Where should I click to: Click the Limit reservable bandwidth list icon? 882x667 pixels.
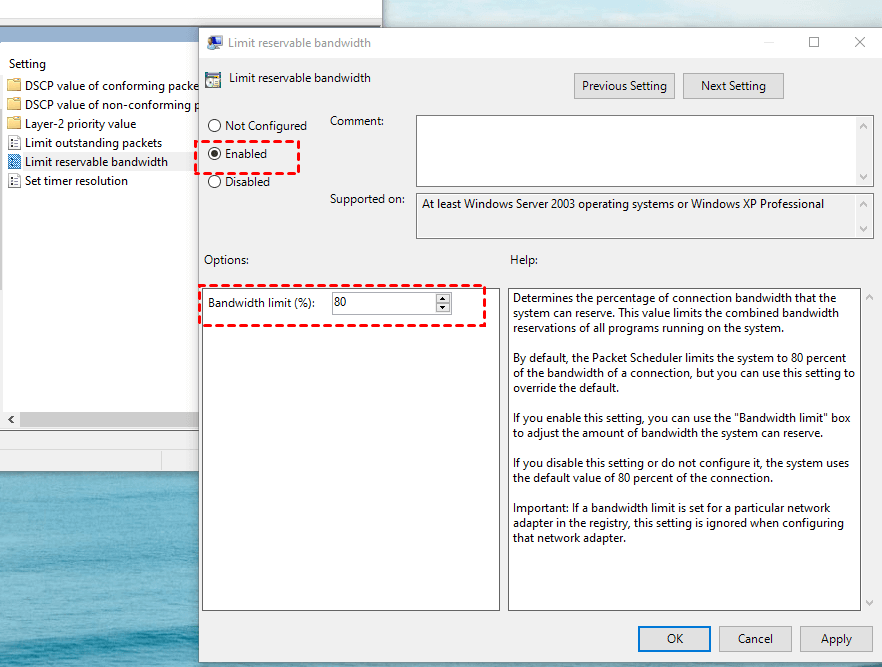pos(15,162)
